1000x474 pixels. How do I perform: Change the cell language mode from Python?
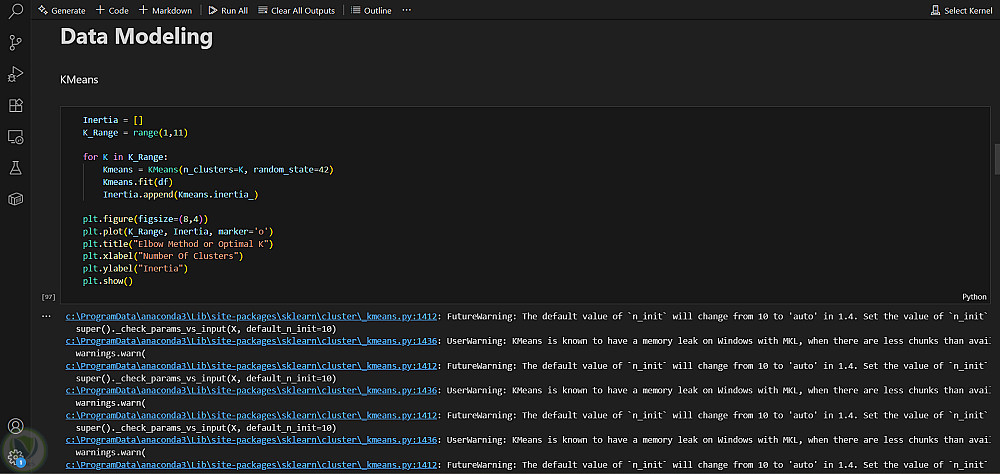[x=974, y=297]
